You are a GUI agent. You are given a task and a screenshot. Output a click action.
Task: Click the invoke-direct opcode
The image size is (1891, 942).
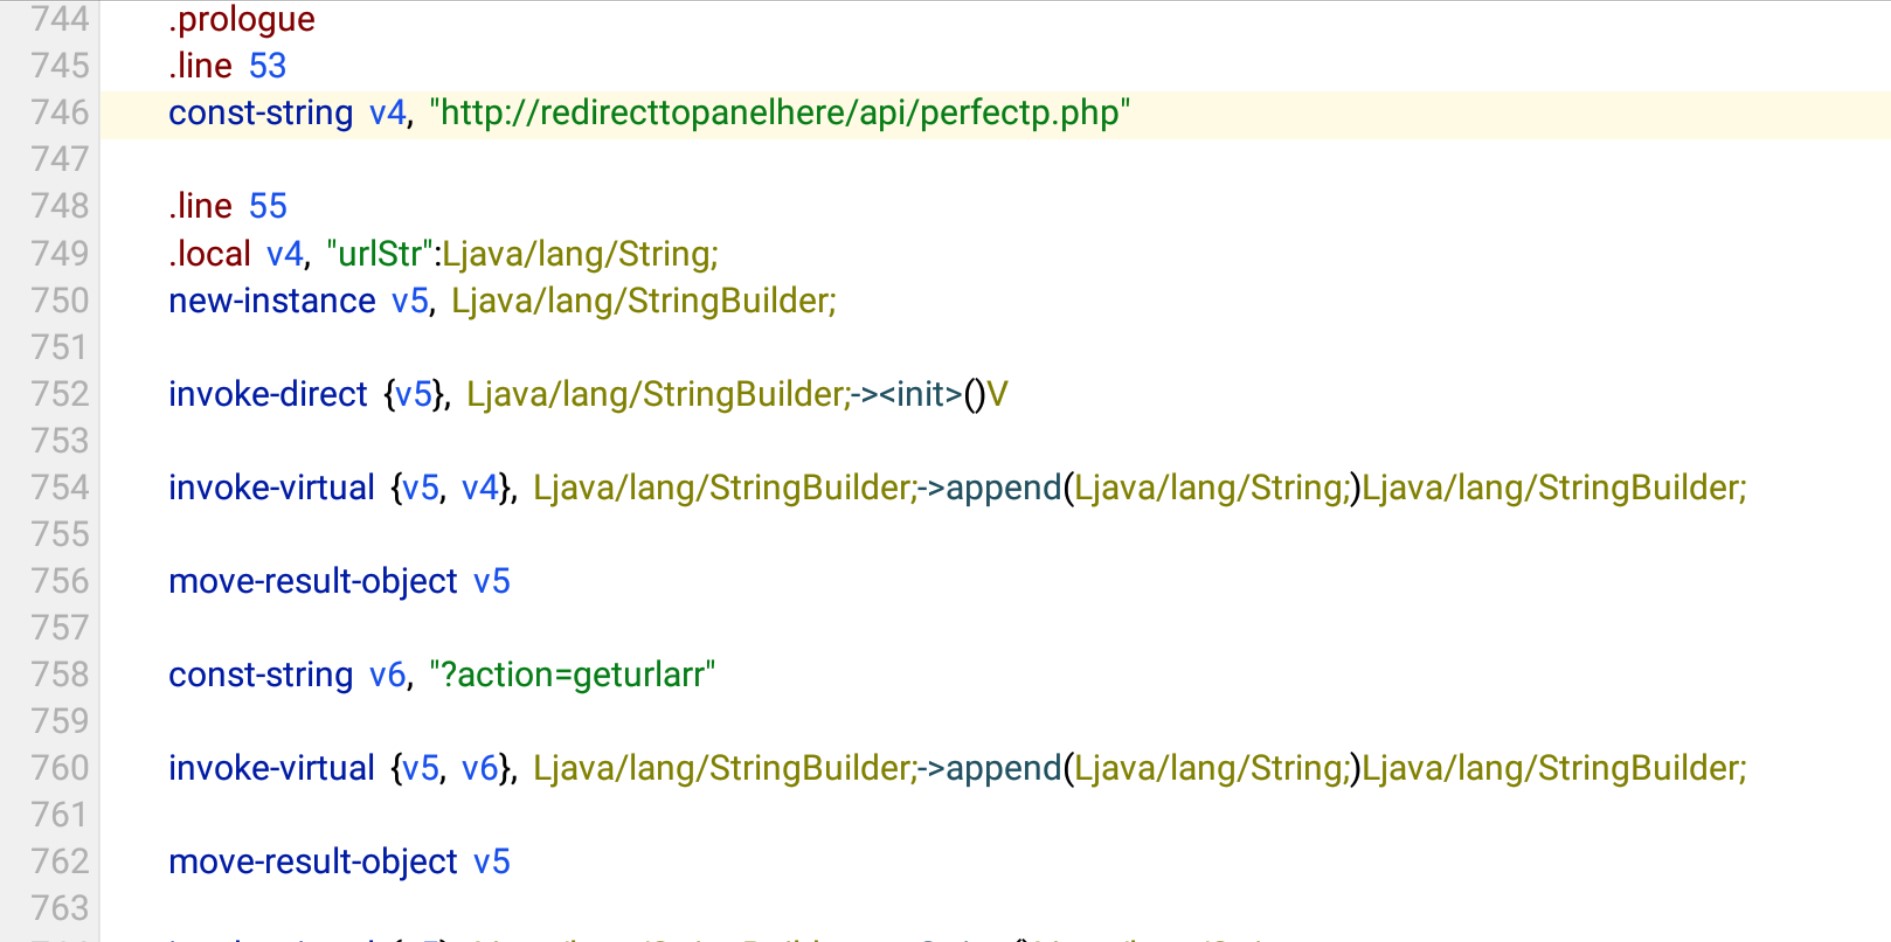coord(267,395)
